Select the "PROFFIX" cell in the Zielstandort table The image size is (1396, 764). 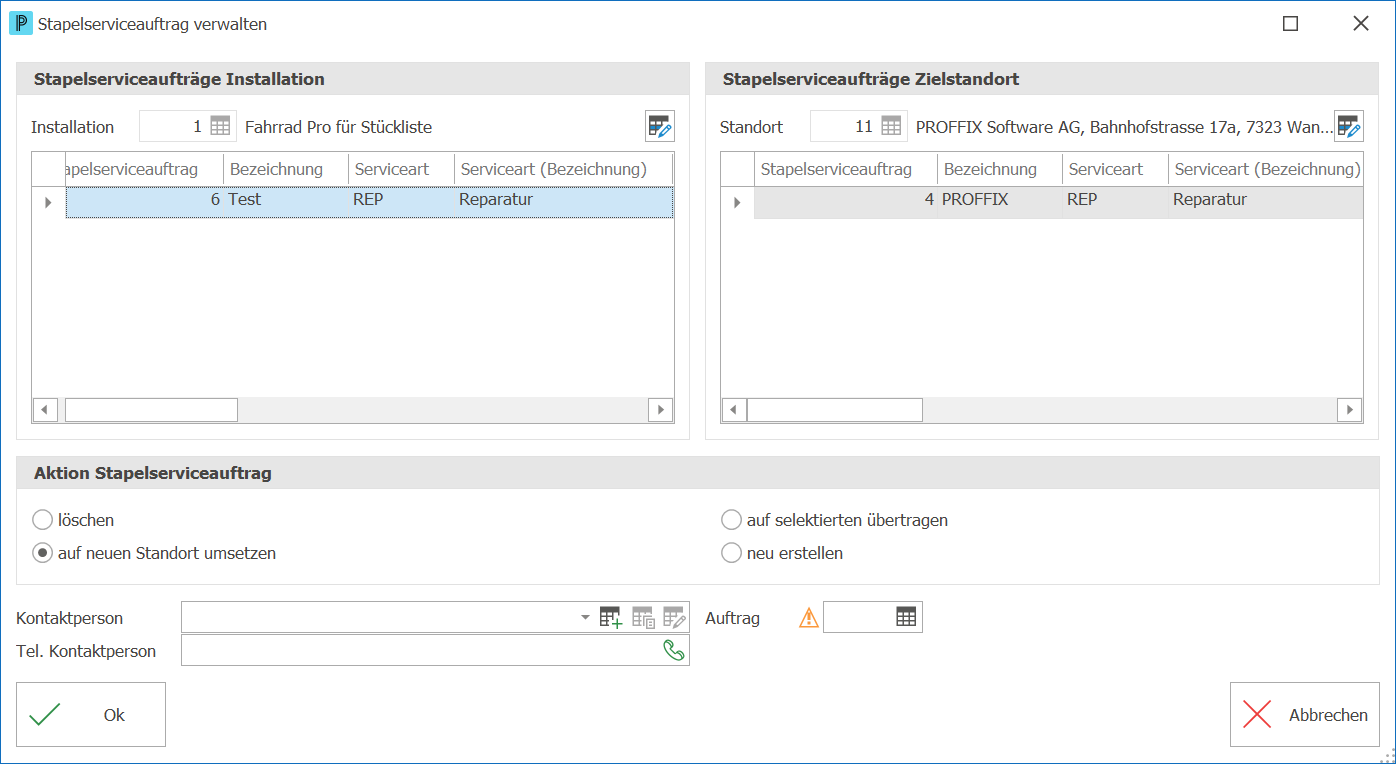[1000, 200]
